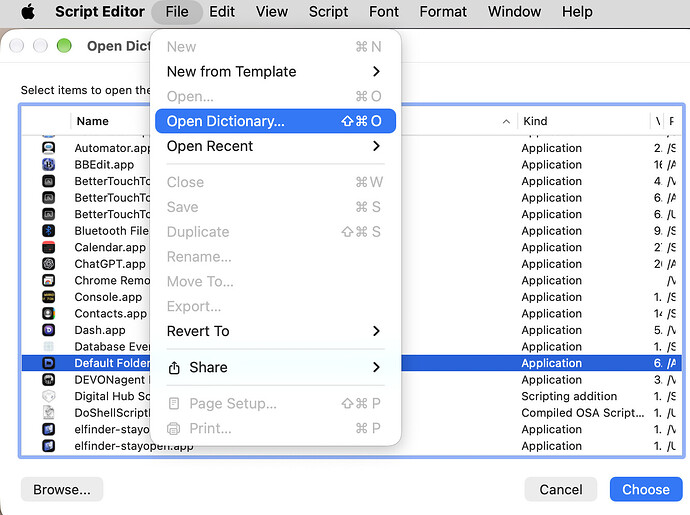Click the BBEdit.app icon
Screen dimensions: 690x515
click(x=48, y=165)
